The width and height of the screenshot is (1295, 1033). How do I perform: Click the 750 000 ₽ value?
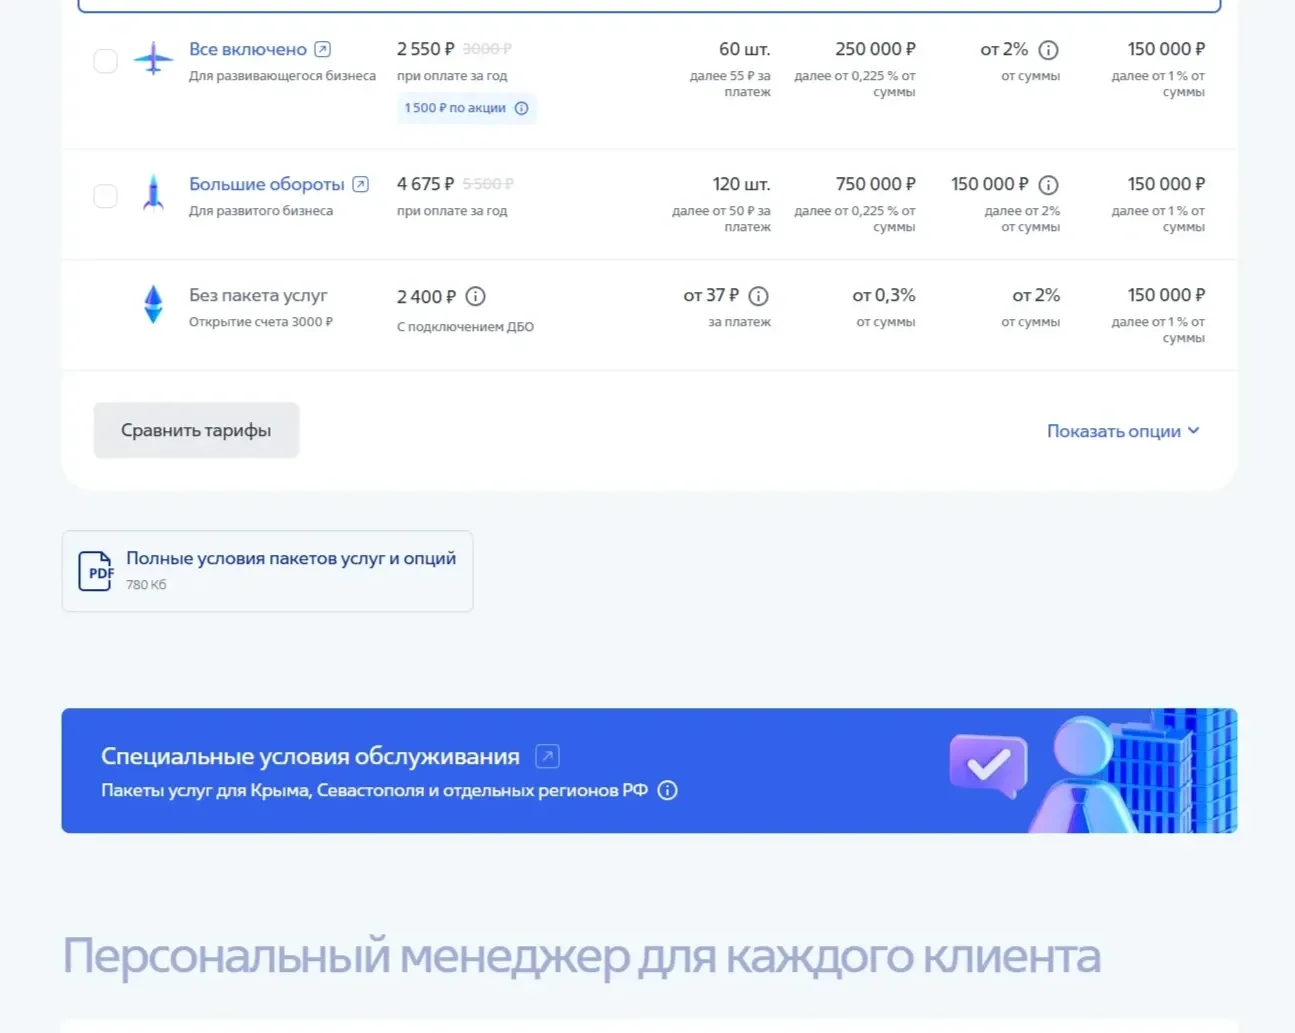click(x=875, y=184)
